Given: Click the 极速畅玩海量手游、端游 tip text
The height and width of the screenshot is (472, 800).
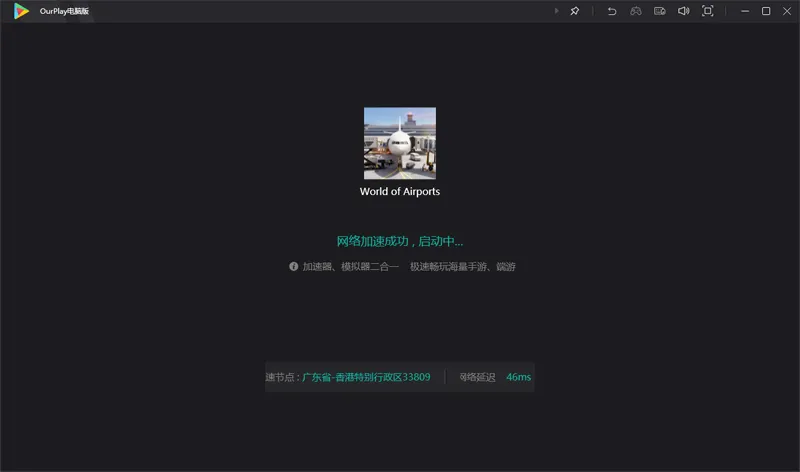Looking at the screenshot, I should pos(463,266).
